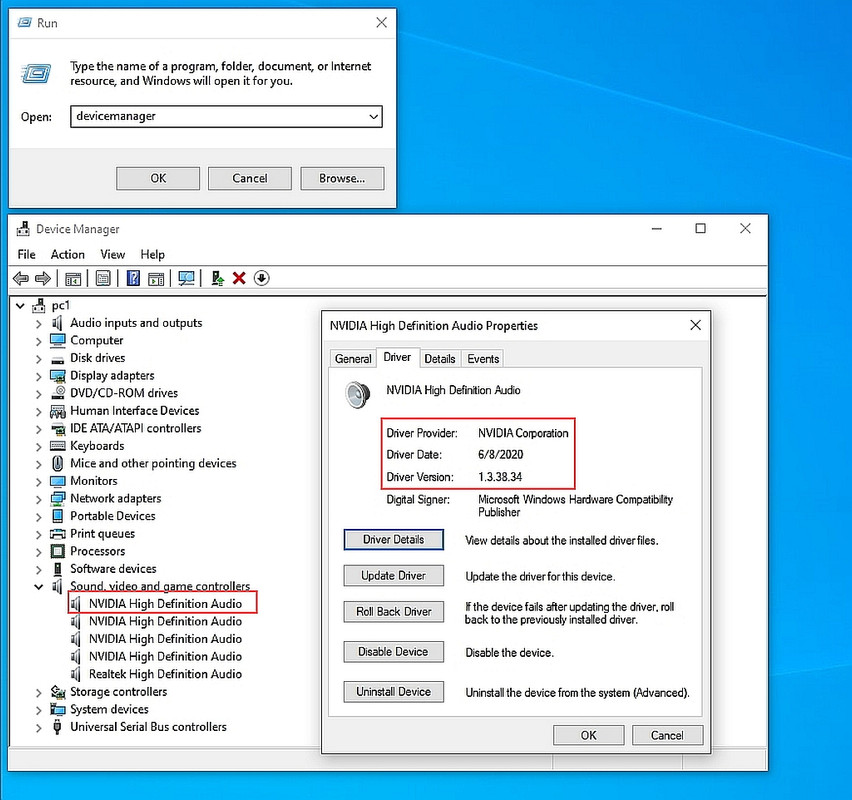Expand the Processors node
This screenshot has height=800, width=852.
click(x=38, y=552)
